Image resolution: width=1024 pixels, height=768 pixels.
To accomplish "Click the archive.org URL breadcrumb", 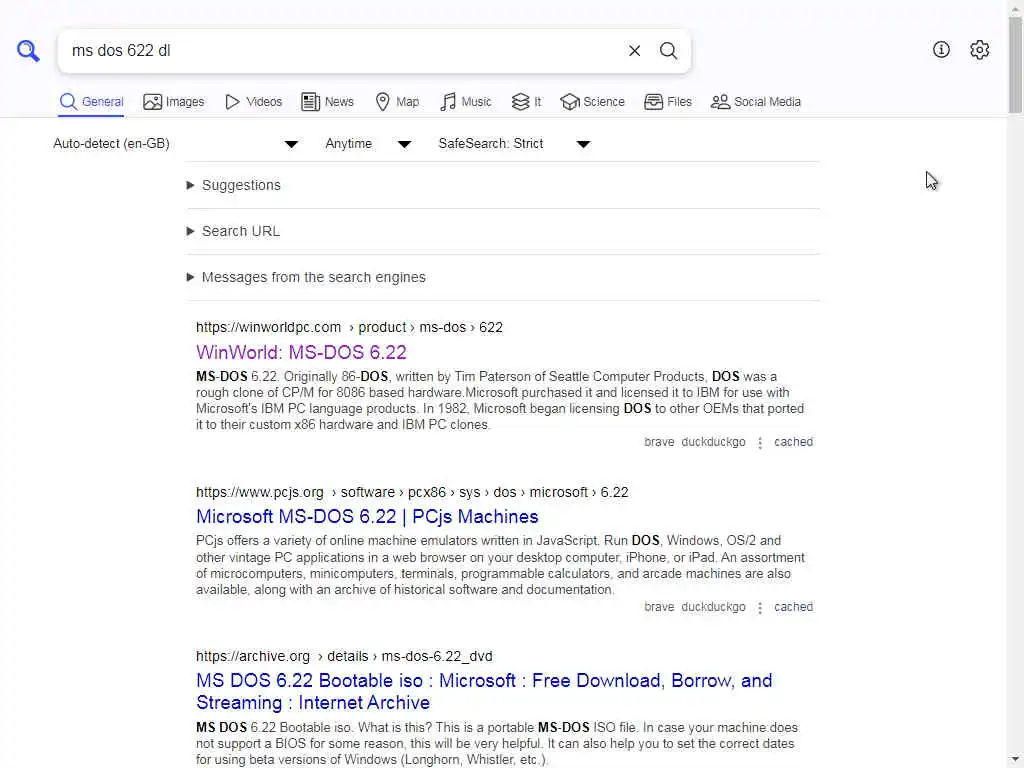I will 344,656.
